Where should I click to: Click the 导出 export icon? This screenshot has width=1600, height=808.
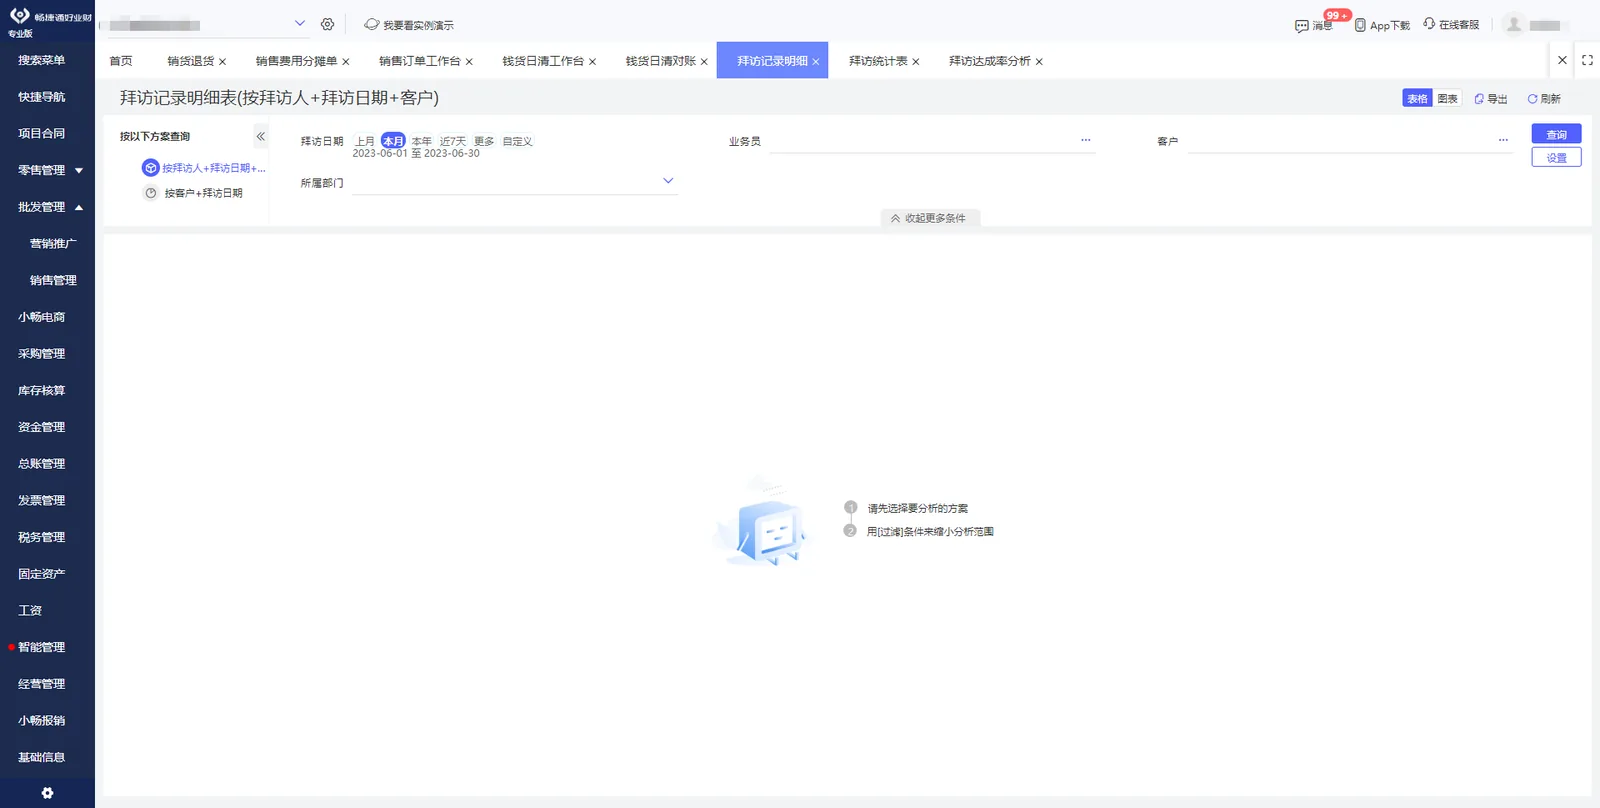point(1479,99)
